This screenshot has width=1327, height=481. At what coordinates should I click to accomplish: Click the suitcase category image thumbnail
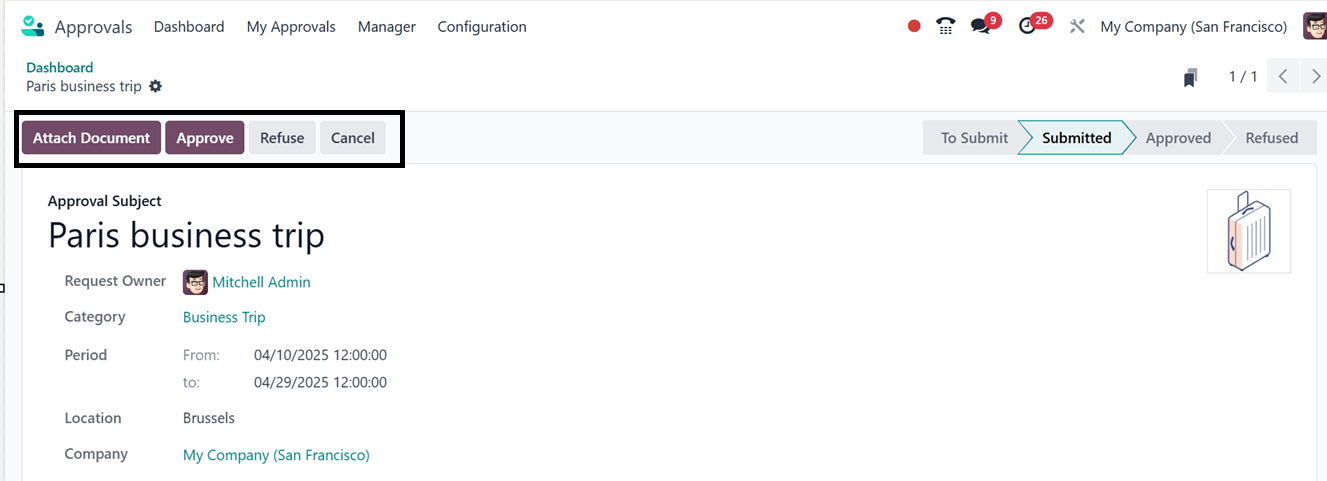click(x=1249, y=231)
